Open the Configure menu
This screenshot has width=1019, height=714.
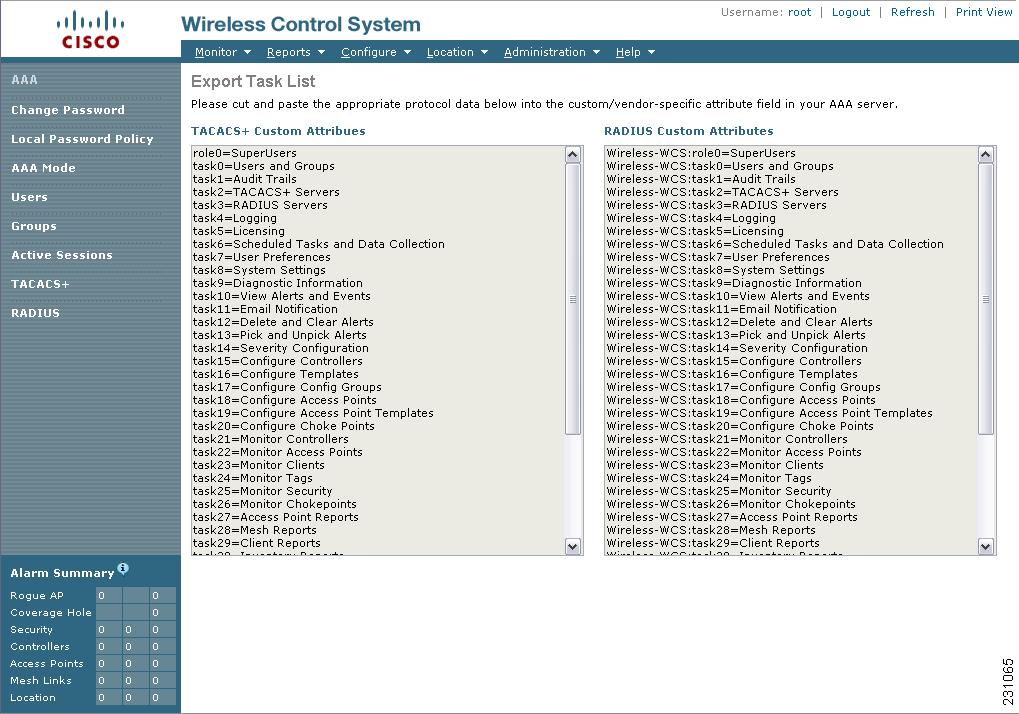point(368,52)
